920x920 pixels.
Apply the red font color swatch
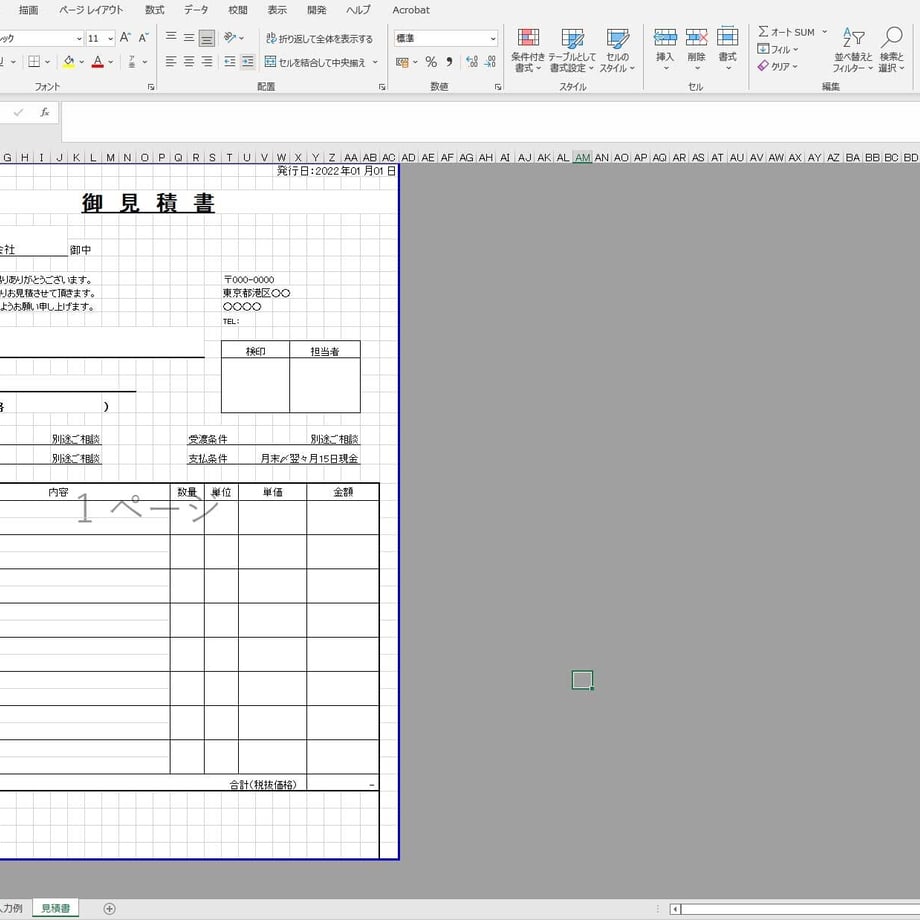[97, 62]
